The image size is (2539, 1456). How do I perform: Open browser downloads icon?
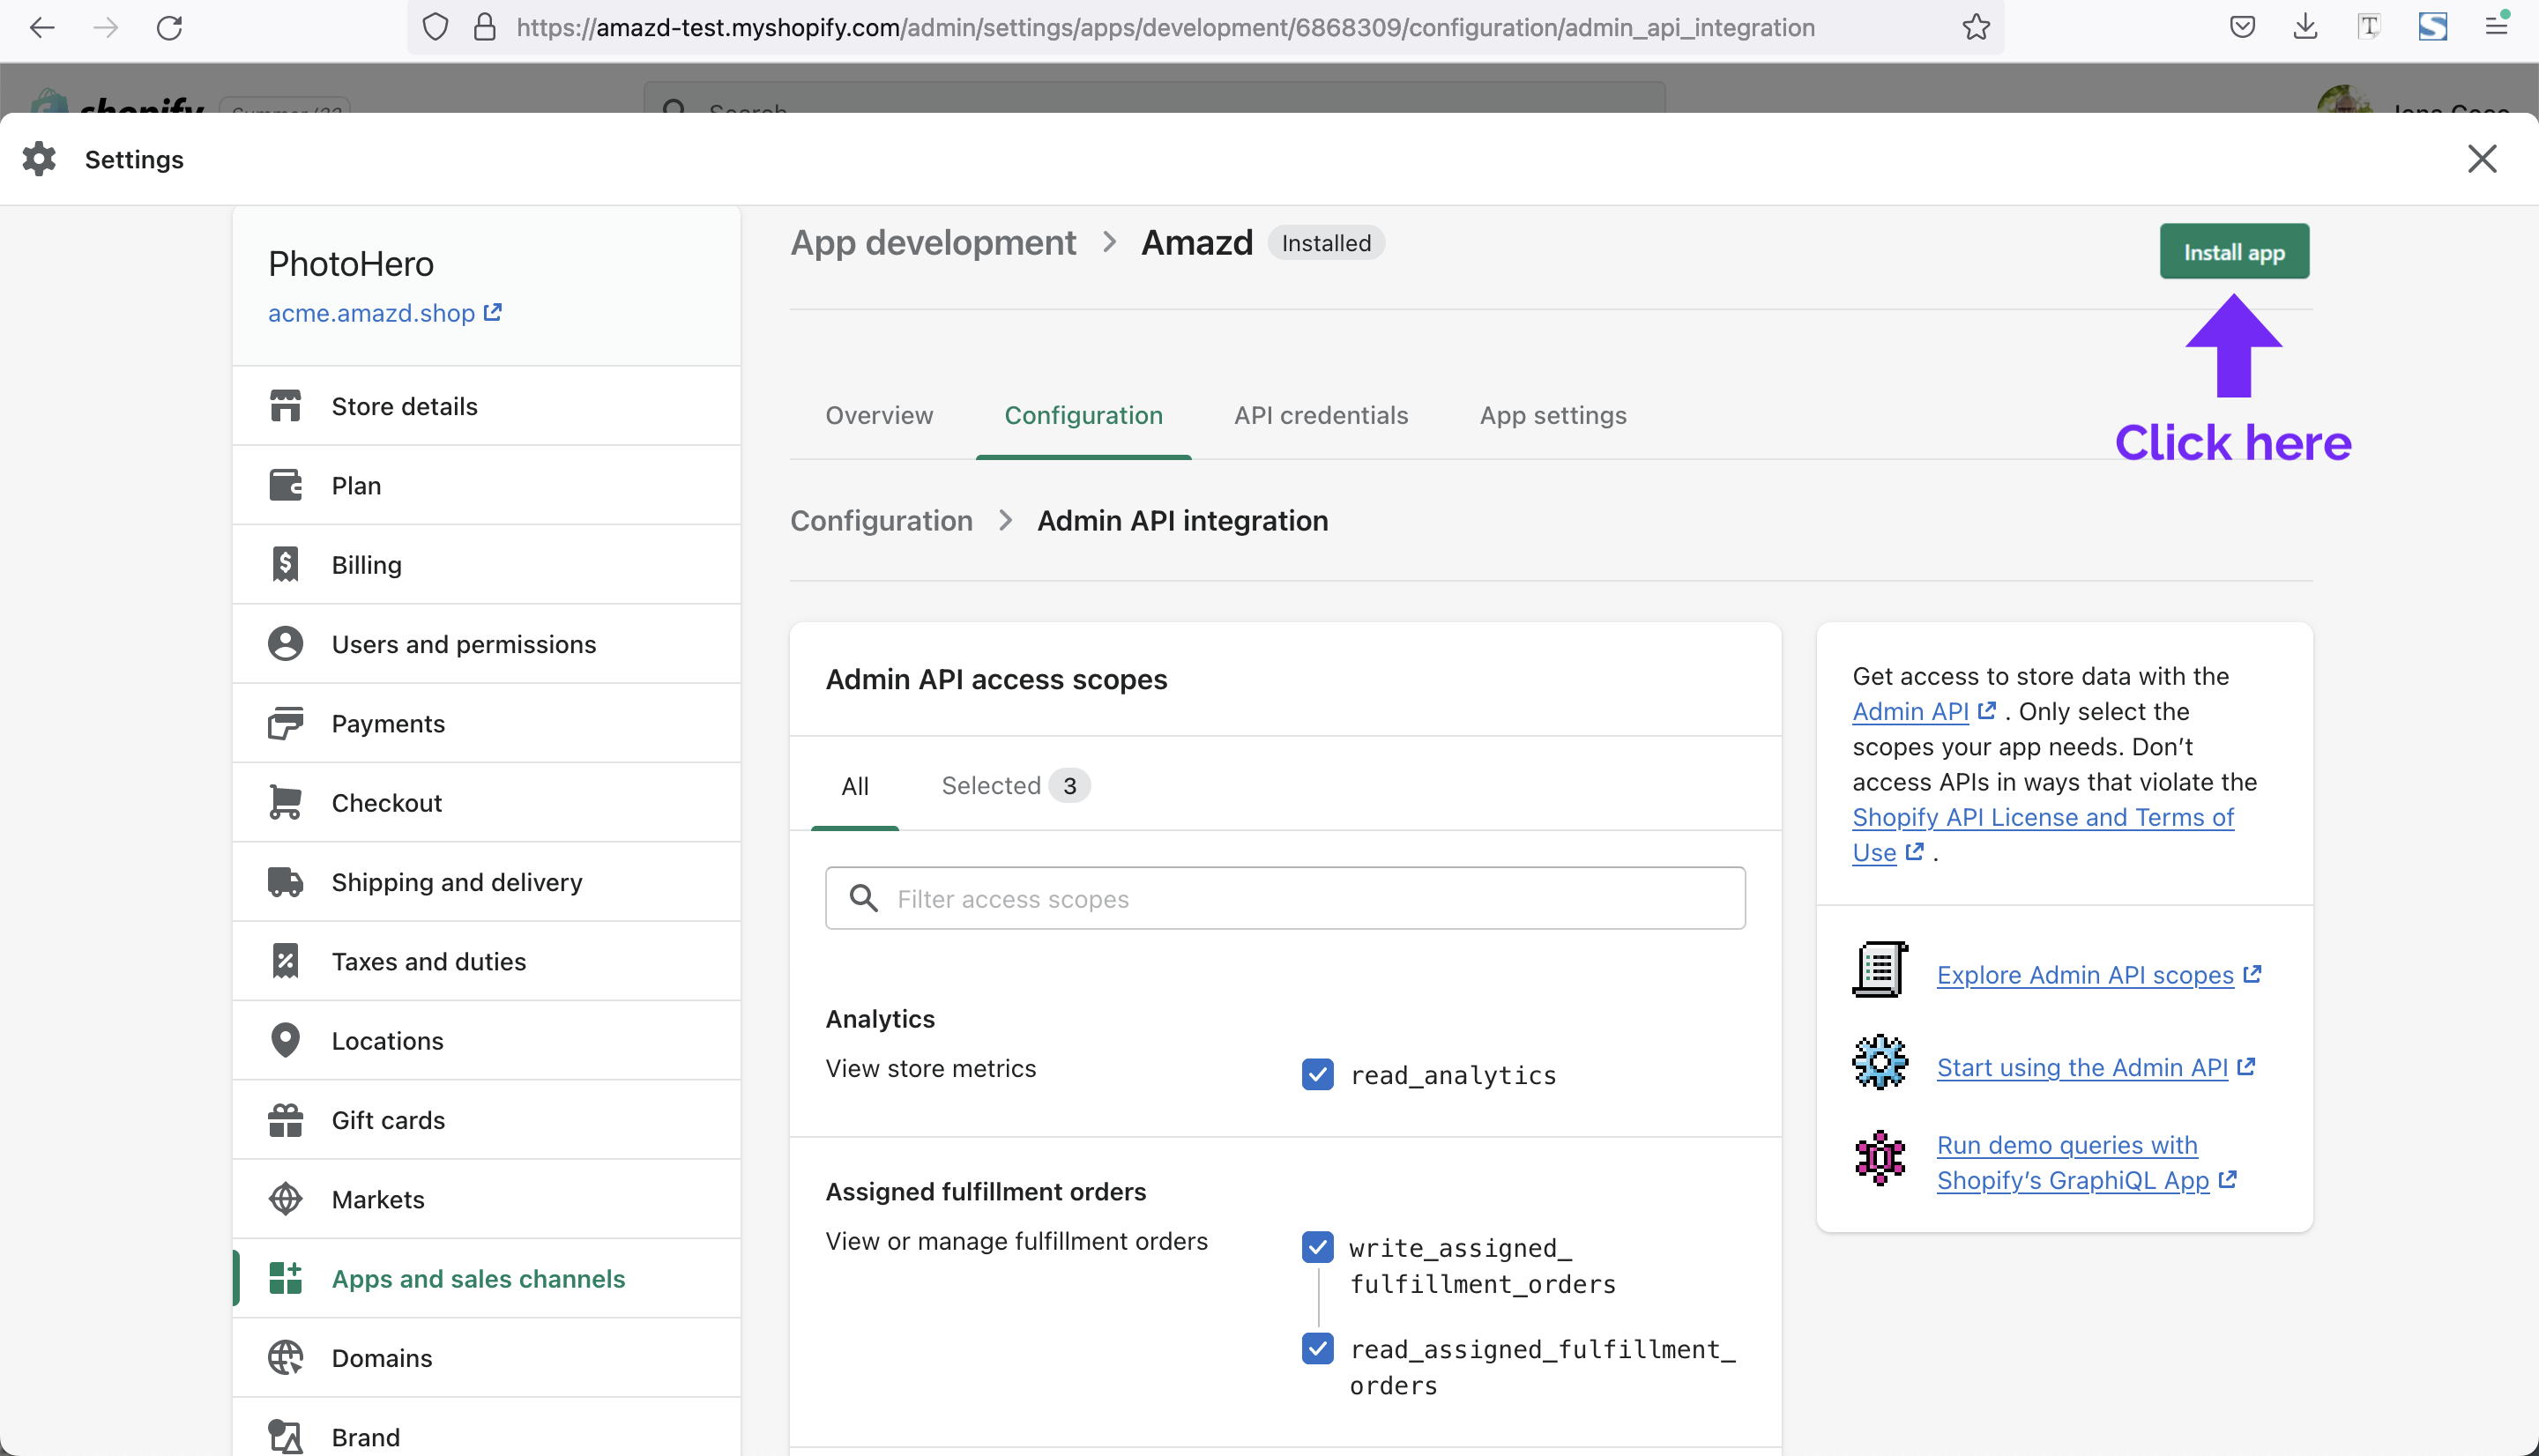pos(2305,27)
